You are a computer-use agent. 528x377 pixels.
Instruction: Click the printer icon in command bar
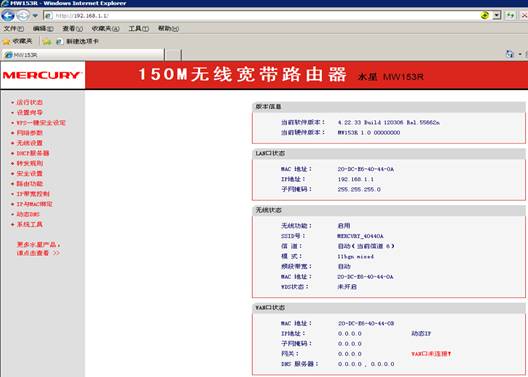pos(509,54)
